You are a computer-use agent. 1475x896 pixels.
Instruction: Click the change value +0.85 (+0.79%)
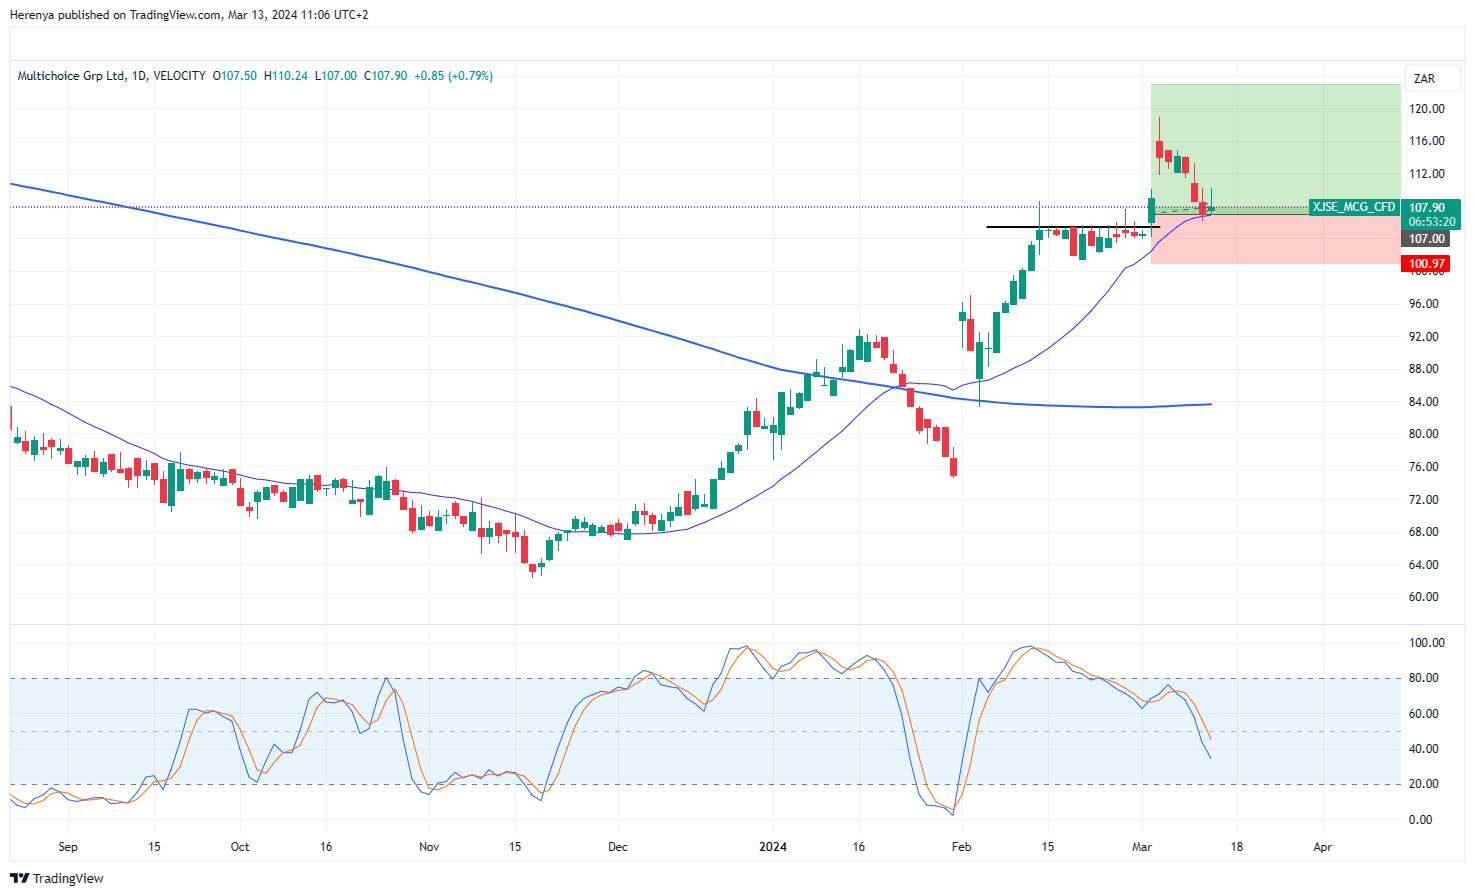[454, 76]
